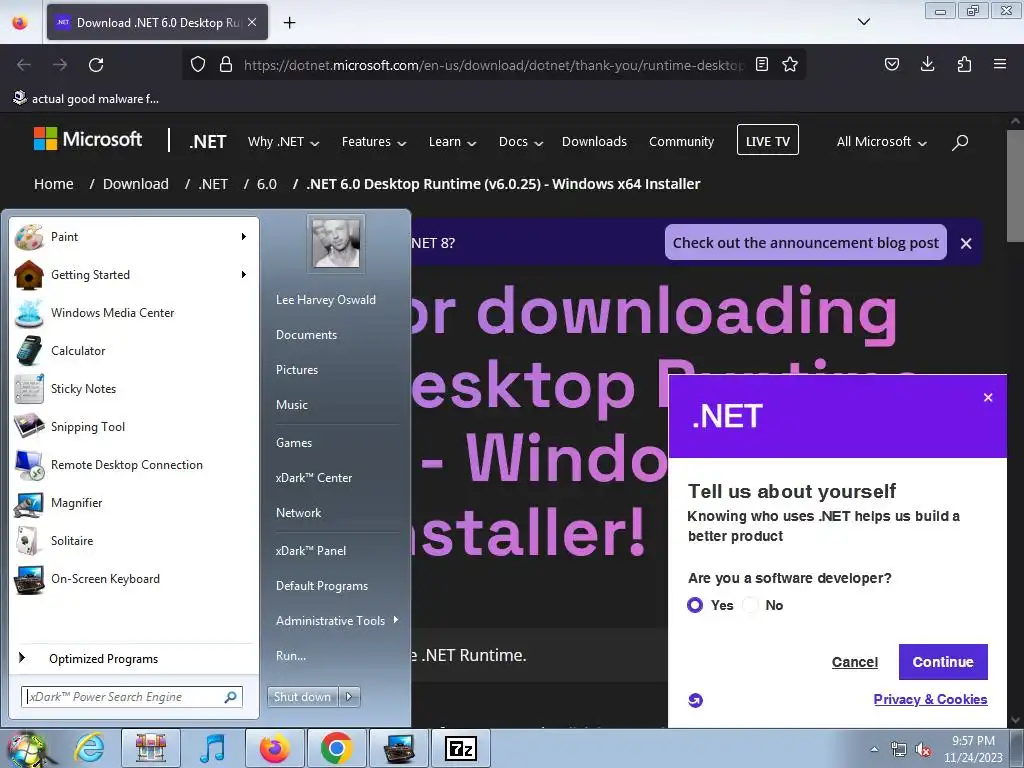Show hidden tray icons arrow
Viewport: 1024px width, 768px height.
(x=874, y=749)
